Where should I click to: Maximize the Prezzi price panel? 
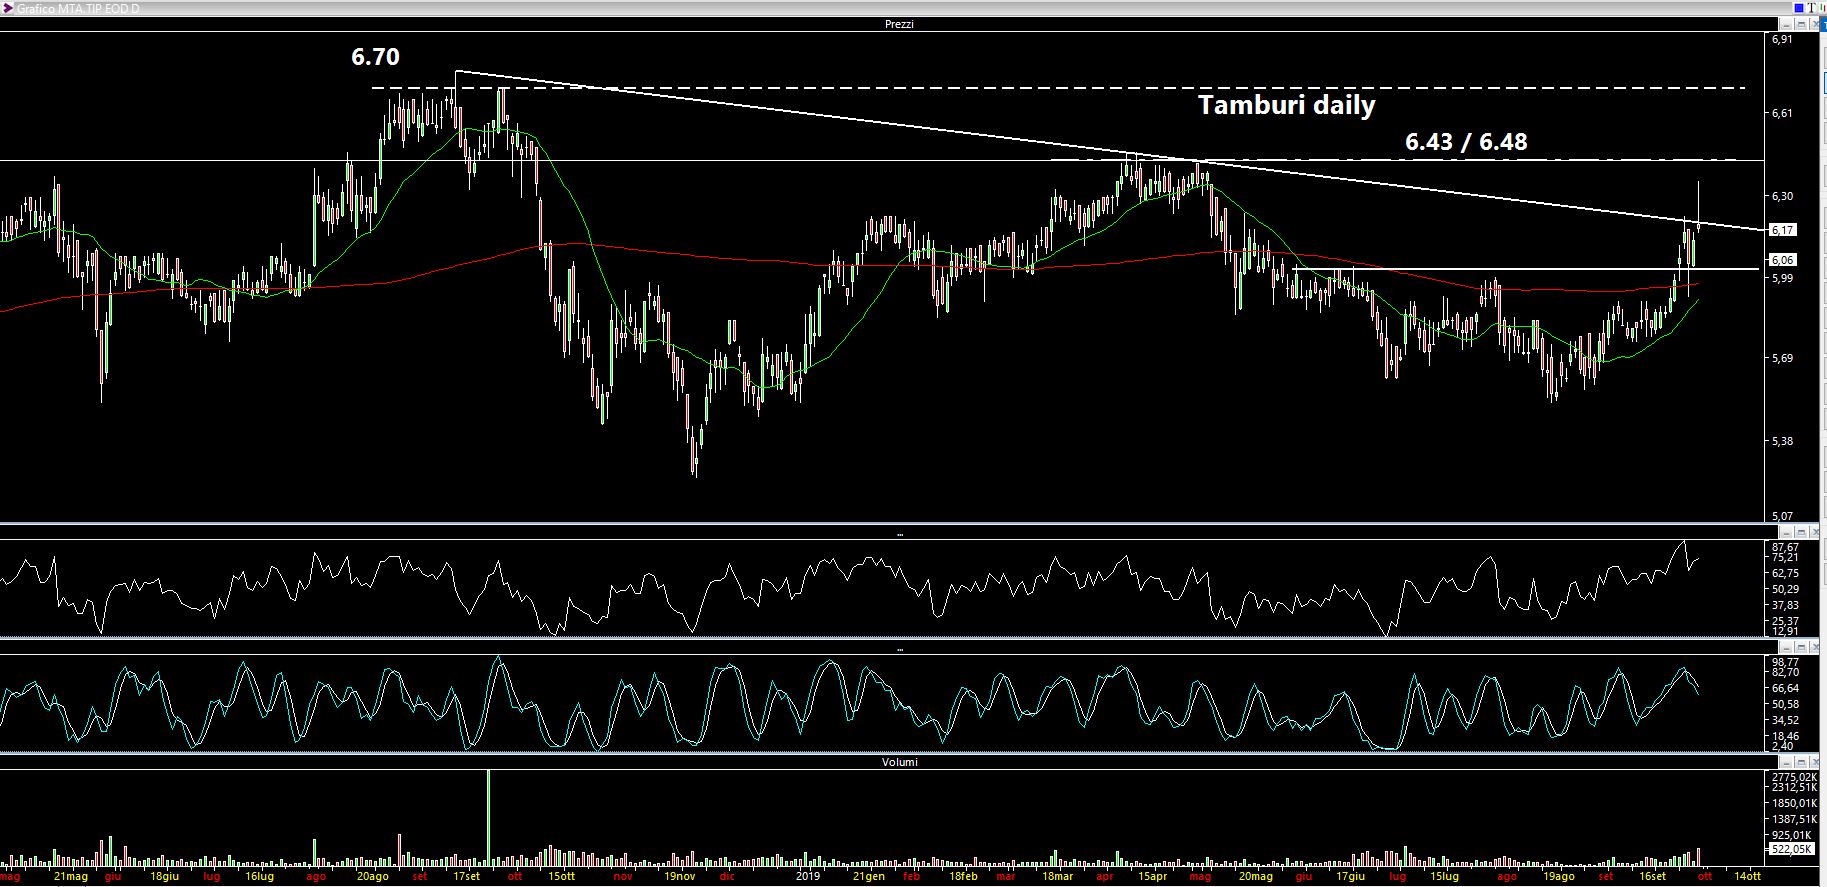(x=1800, y=23)
